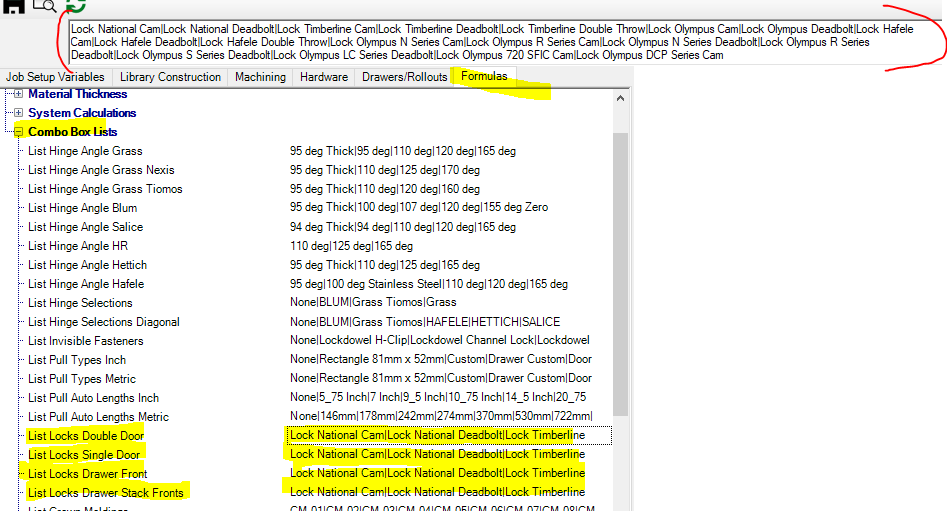
Task: Click the save (floppy disk) icon
Action: 13,5
